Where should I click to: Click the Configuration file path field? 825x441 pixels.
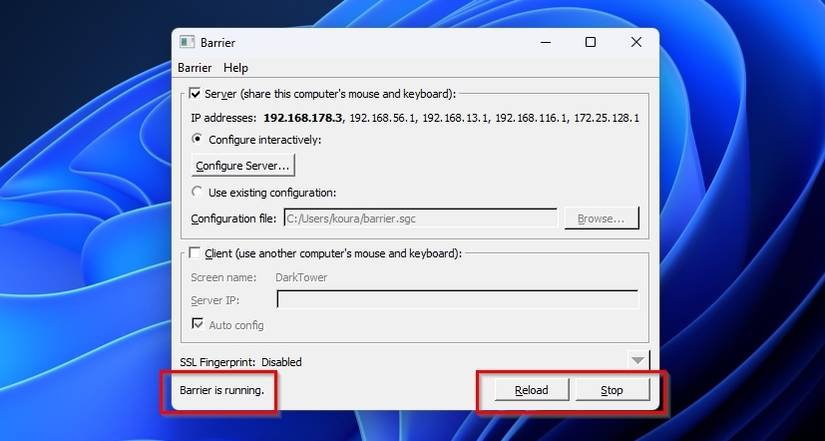tap(420, 218)
